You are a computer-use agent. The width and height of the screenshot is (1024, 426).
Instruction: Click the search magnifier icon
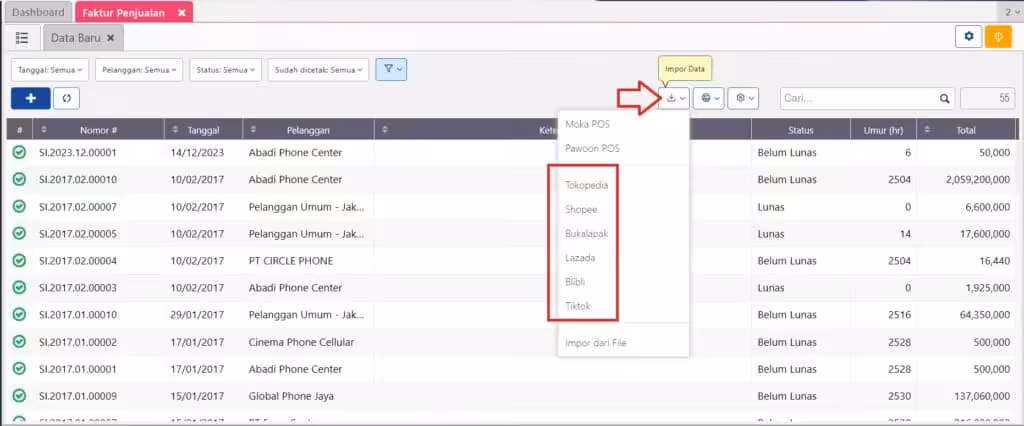(x=944, y=99)
